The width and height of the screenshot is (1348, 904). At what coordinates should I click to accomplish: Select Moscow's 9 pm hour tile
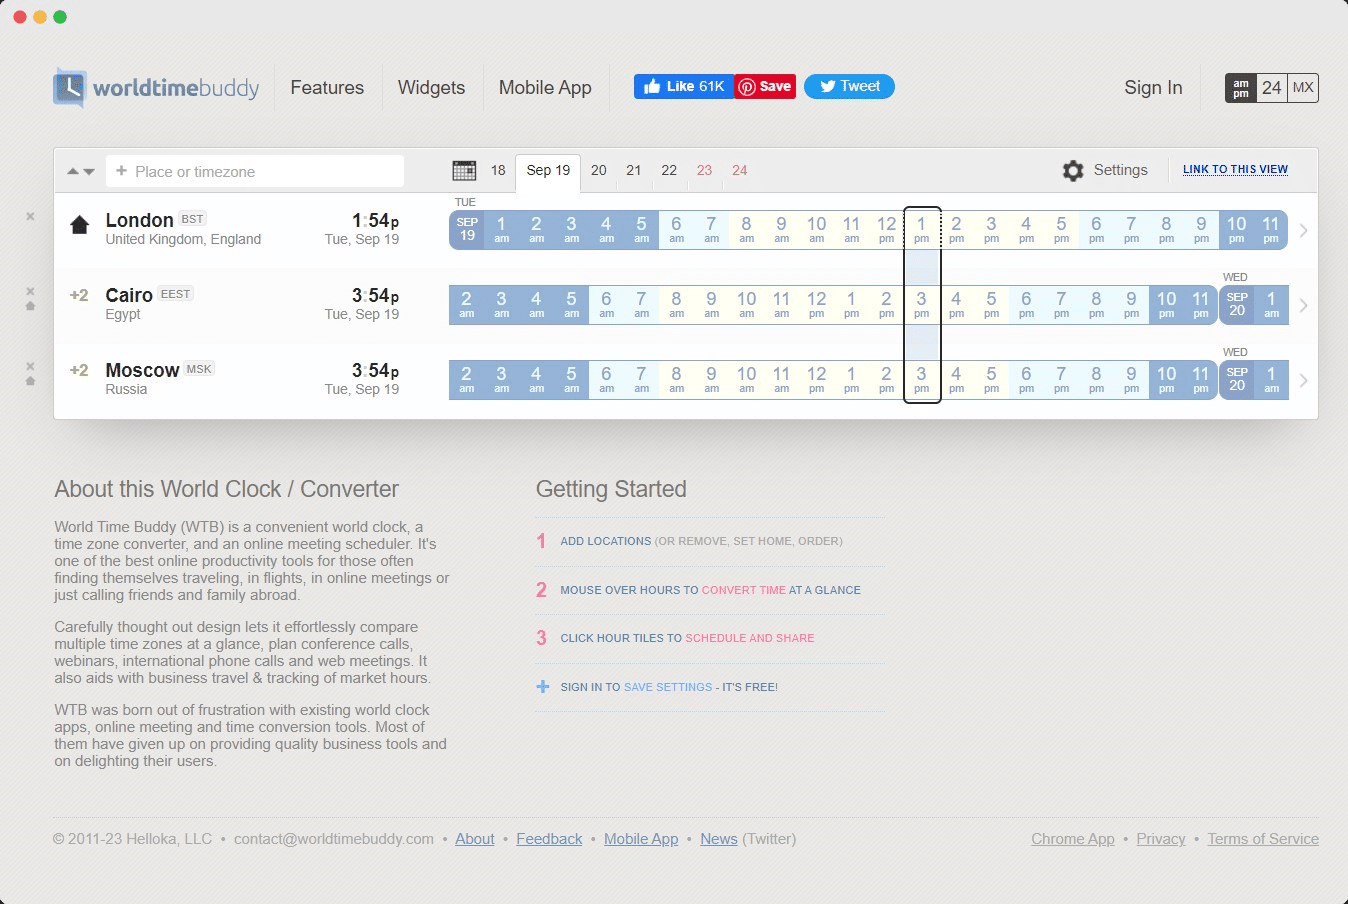[1131, 380]
